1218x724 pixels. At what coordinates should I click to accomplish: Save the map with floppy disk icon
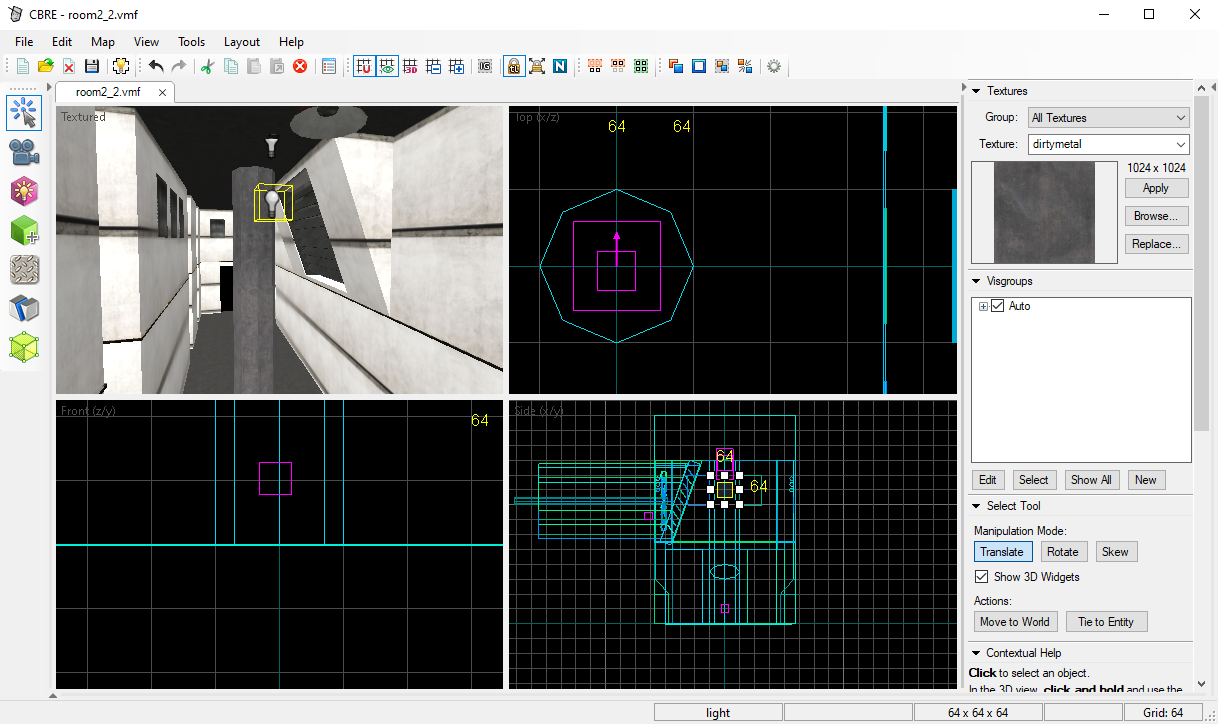point(92,66)
